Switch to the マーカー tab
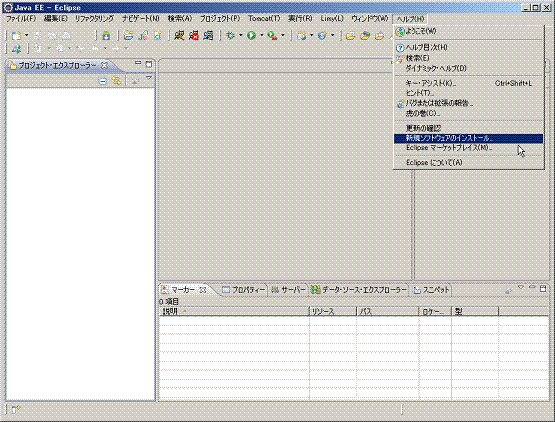The width and height of the screenshot is (555, 422). [x=183, y=290]
